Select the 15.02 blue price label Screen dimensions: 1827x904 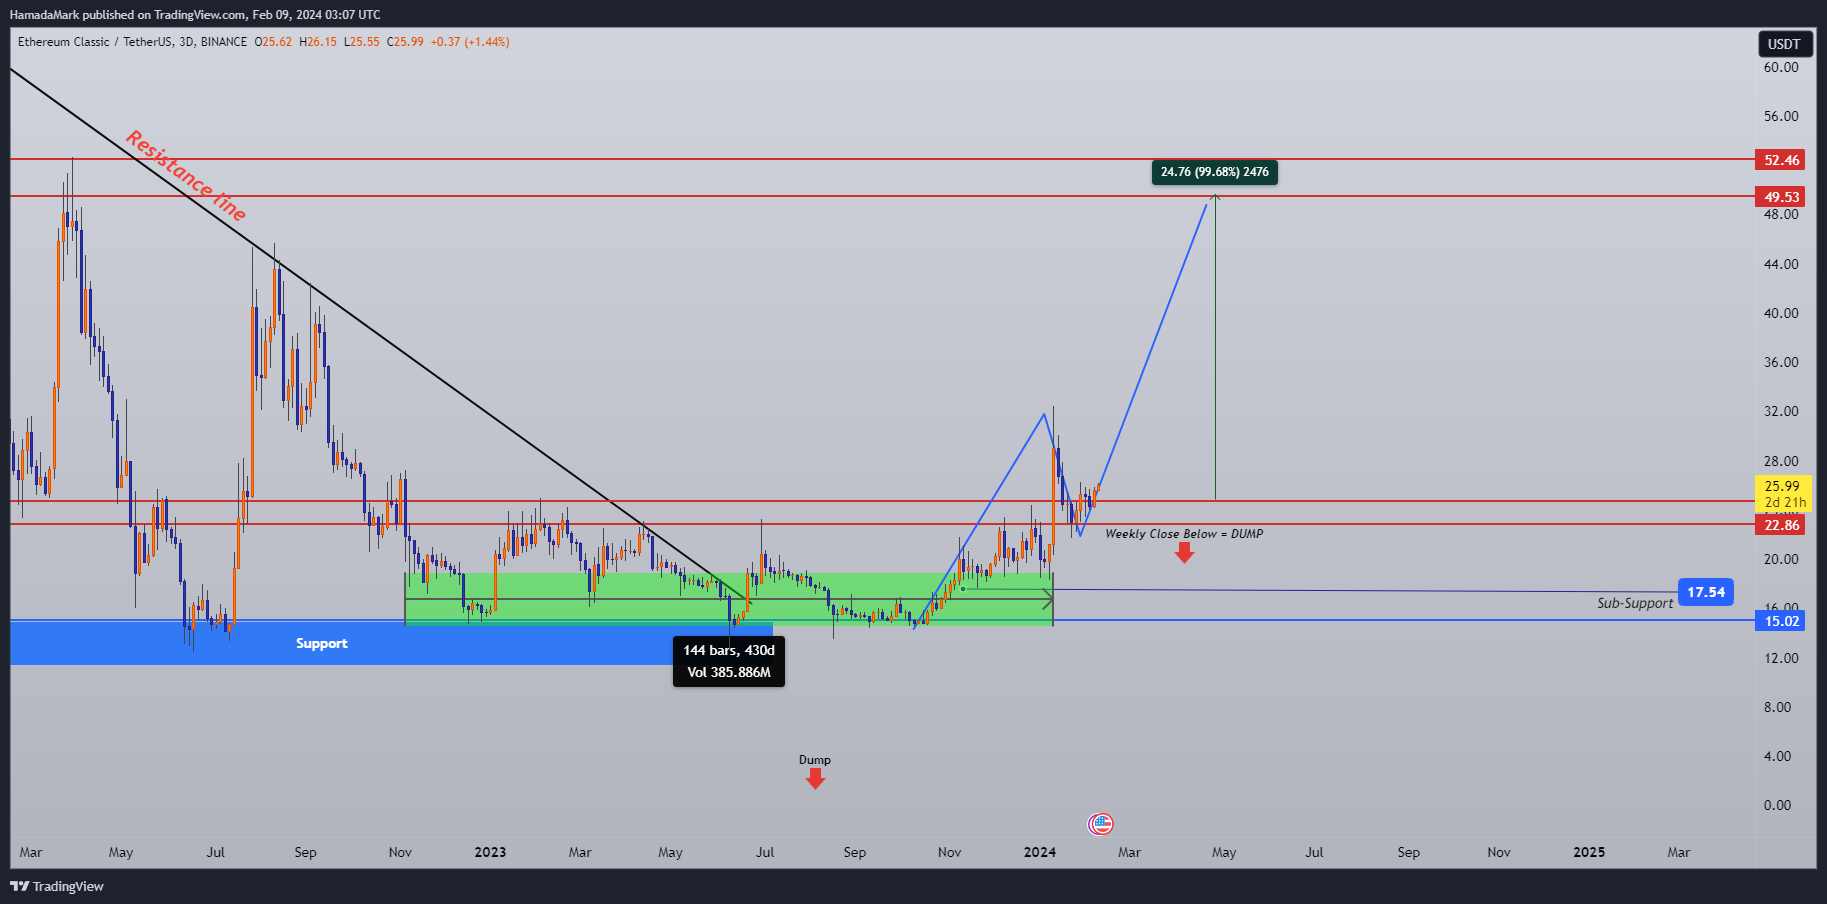(x=1781, y=621)
